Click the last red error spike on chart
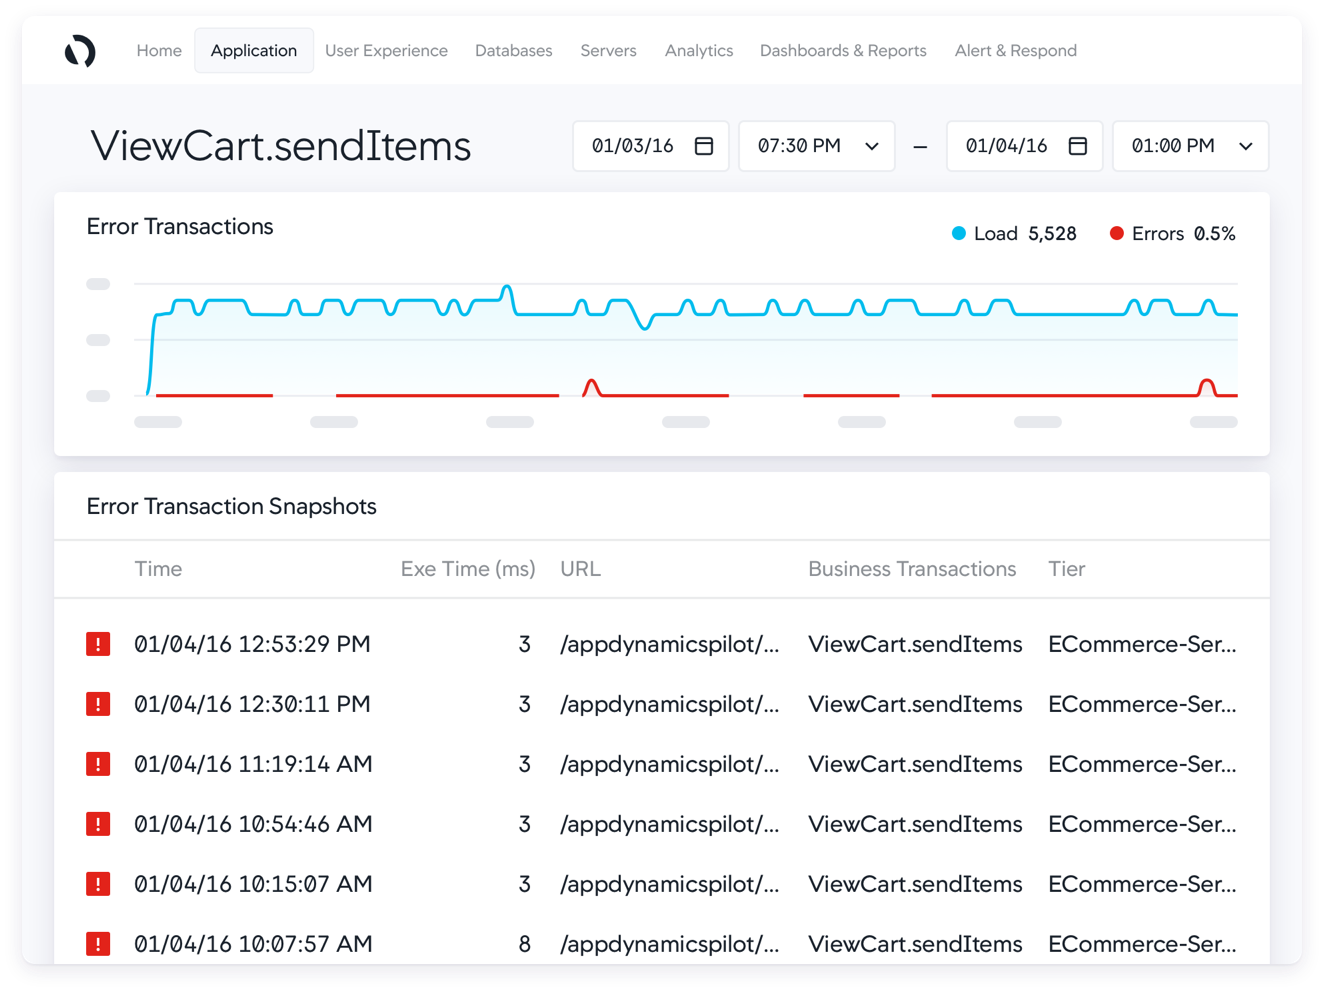This screenshot has height=992, width=1324. click(1207, 387)
